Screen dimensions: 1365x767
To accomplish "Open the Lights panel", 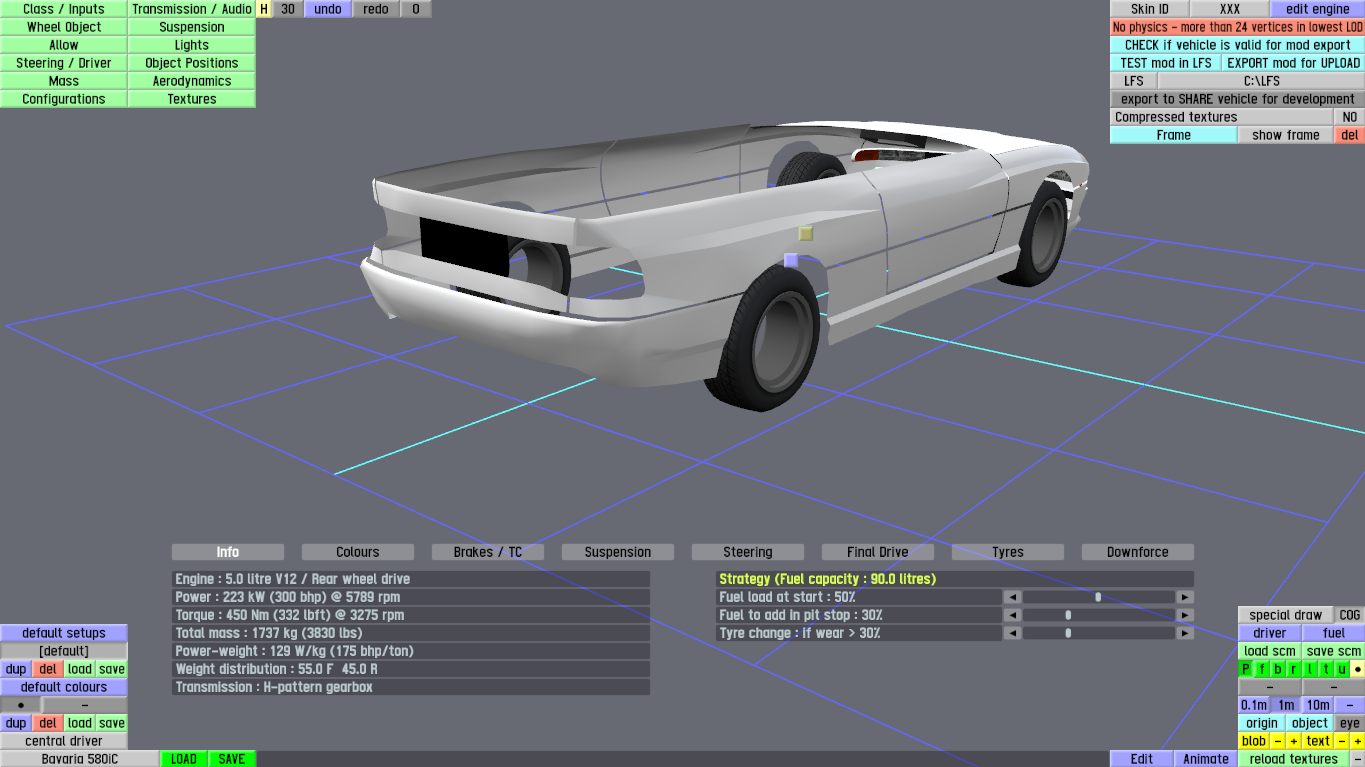I will (x=192, y=45).
